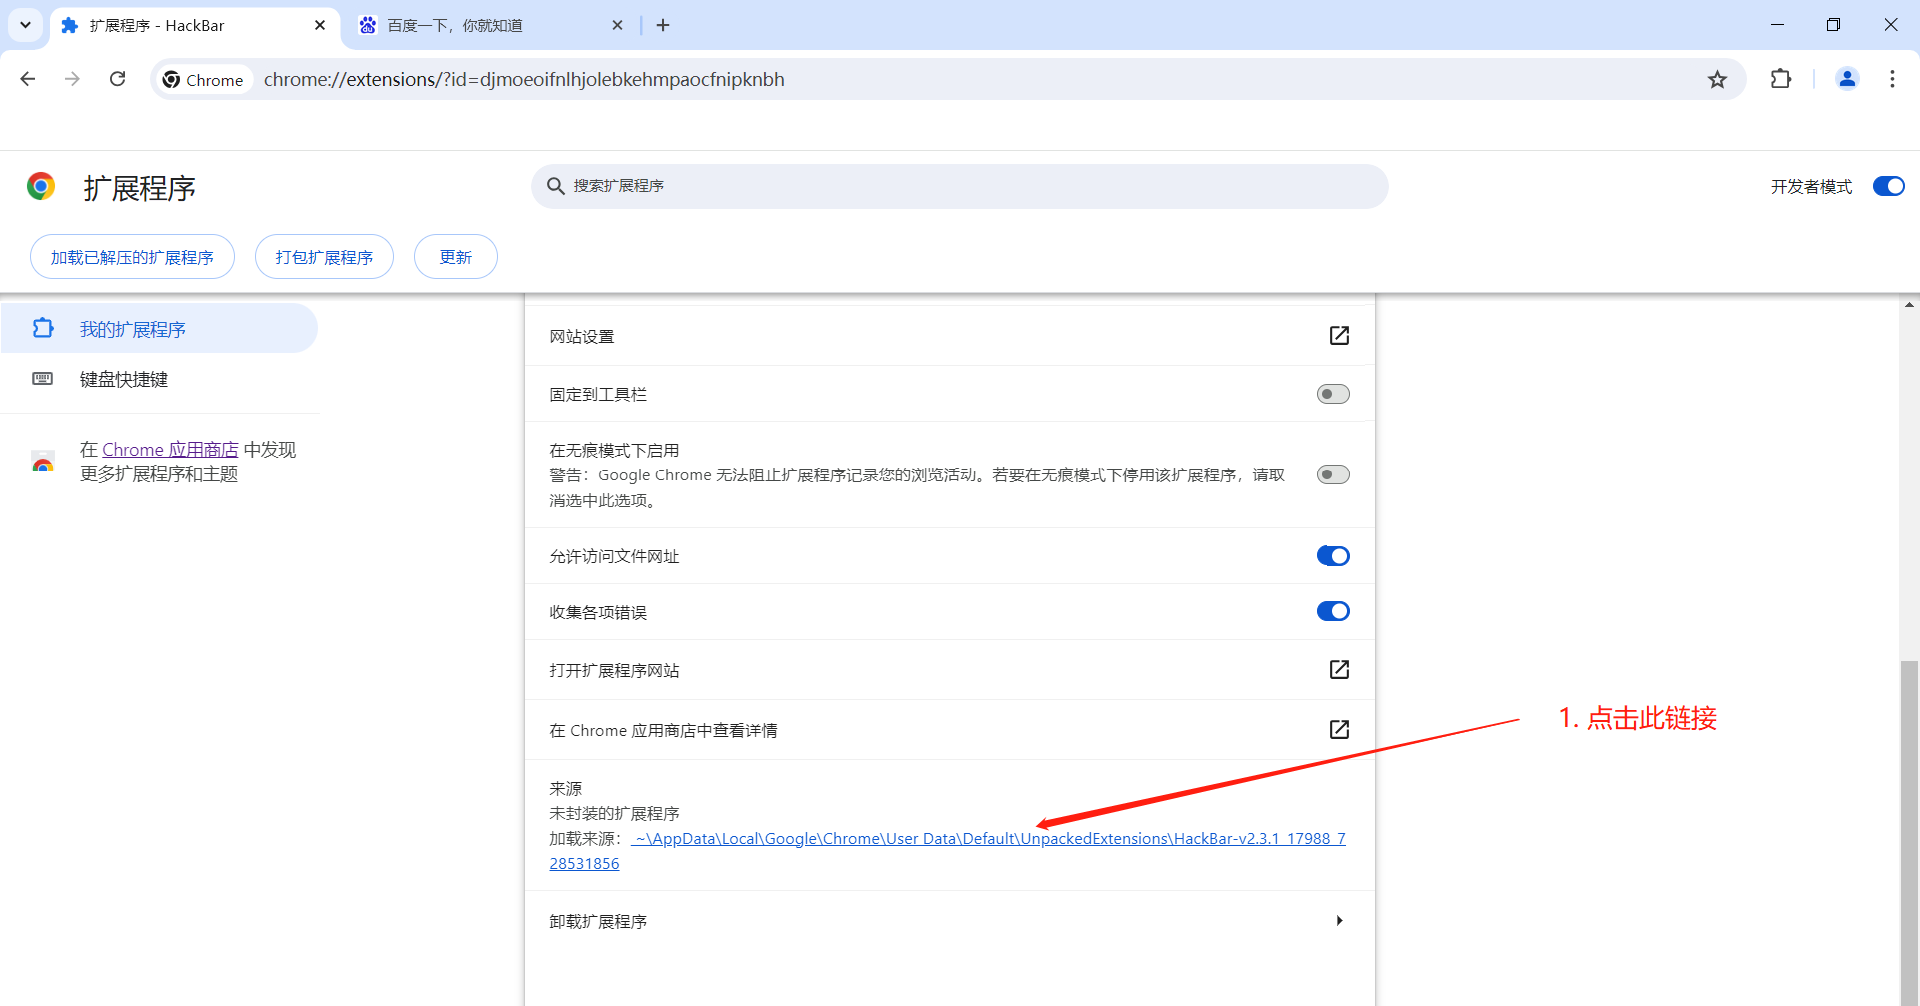Click the 我的扩展程序 sidebar icon
This screenshot has width=1920, height=1006.
(43, 328)
